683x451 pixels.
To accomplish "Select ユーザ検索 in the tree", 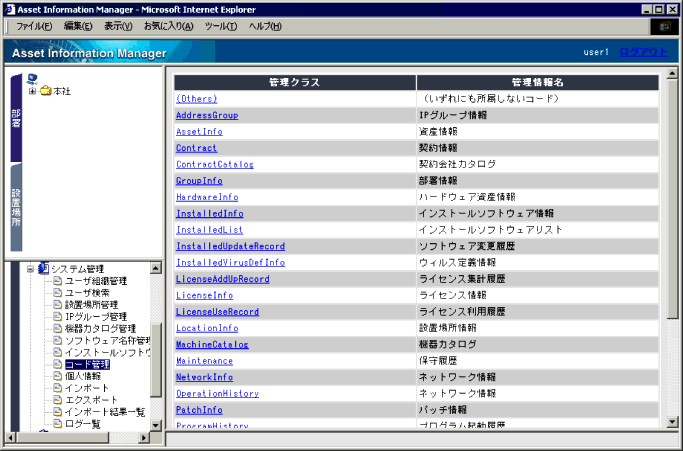I will click(87, 293).
